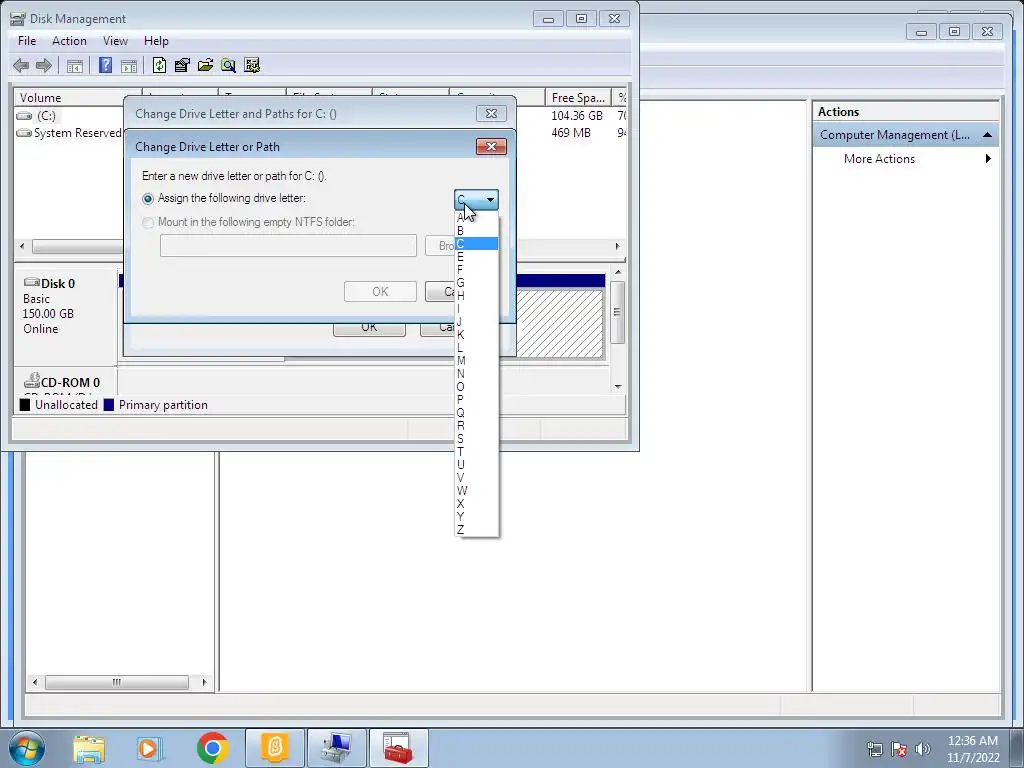This screenshot has height=768, width=1024.
Task: Open the Action Center flag tray icon
Action: click(899, 749)
